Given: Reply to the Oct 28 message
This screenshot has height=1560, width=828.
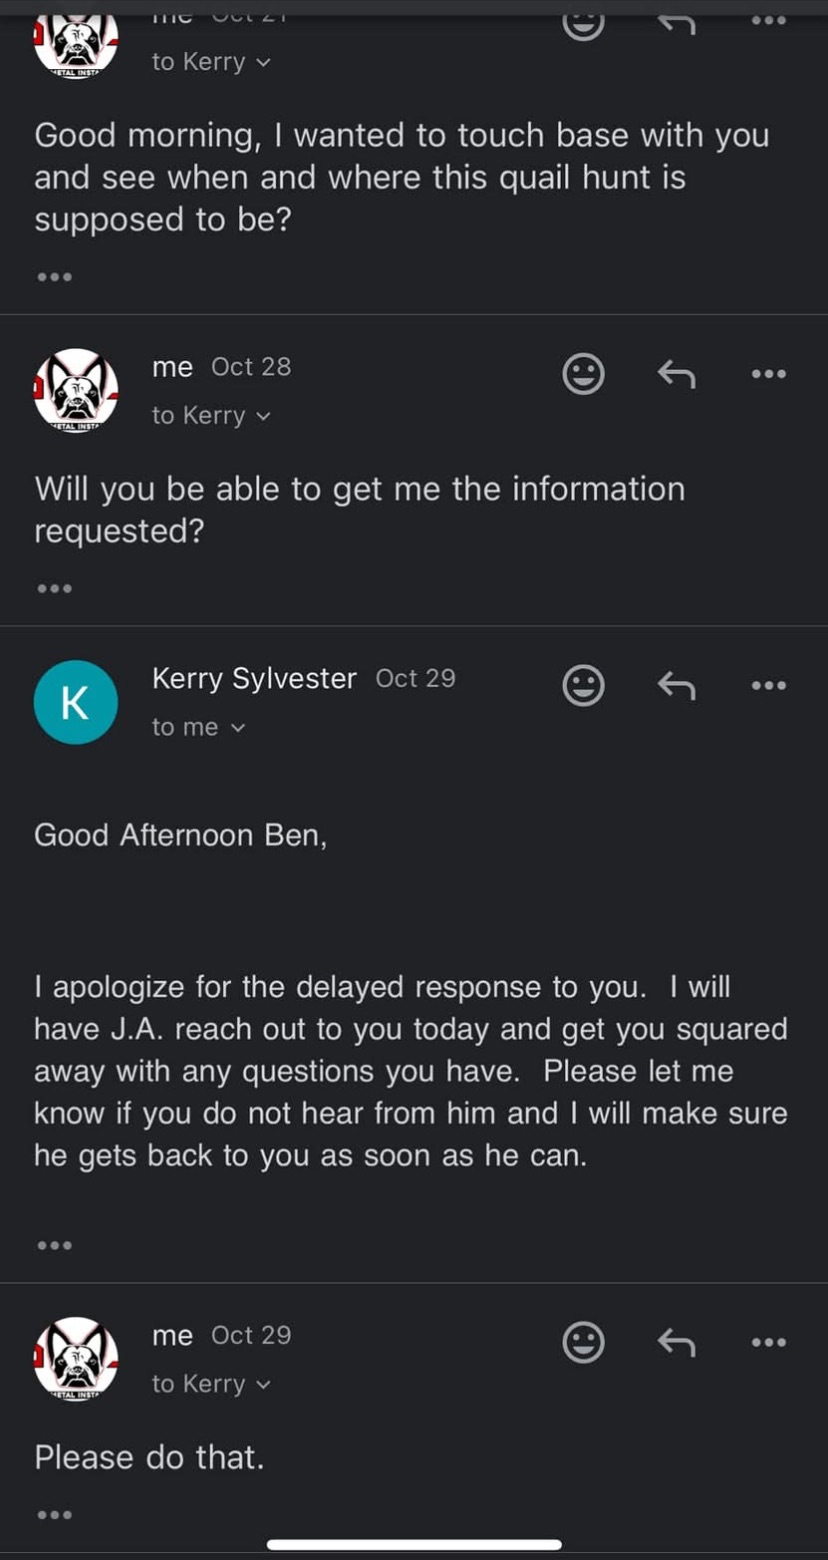Looking at the screenshot, I should 676,374.
